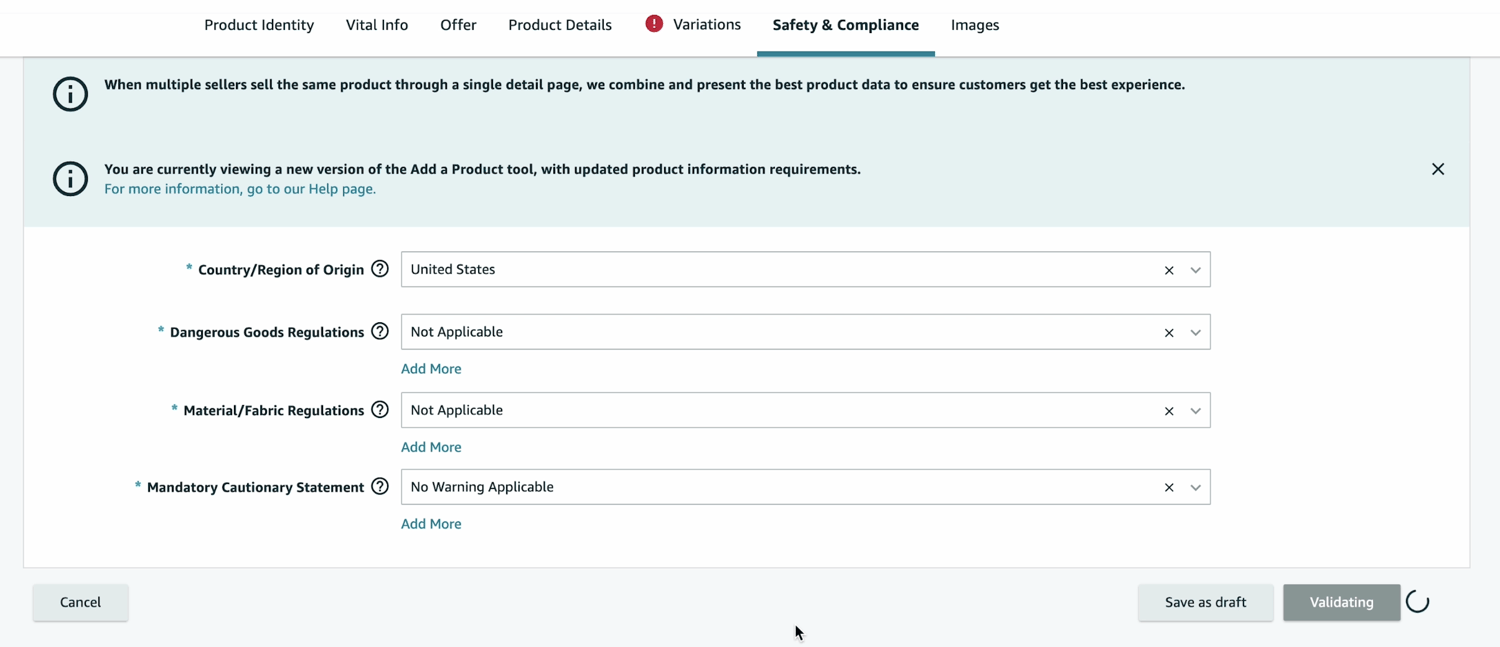The width and height of the screenshot is (1500, 647).
Task: Open the Country/Region of Origin help tooltip
Action: click(x=380, y=268)
